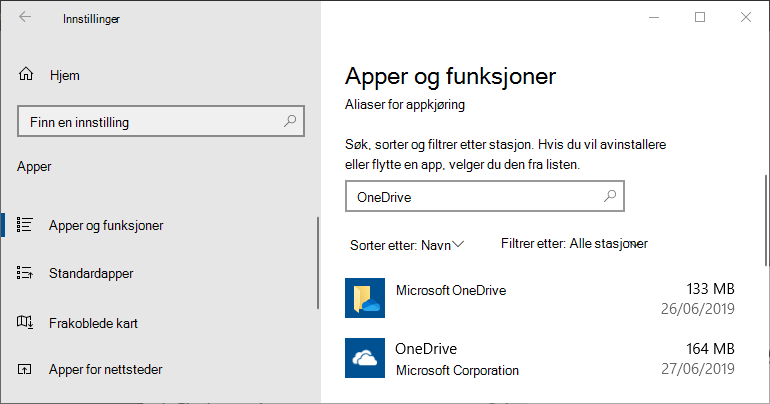770x404 pixels.
Task: Minimize the Innstillinger window
Action: tap(654, 17)
